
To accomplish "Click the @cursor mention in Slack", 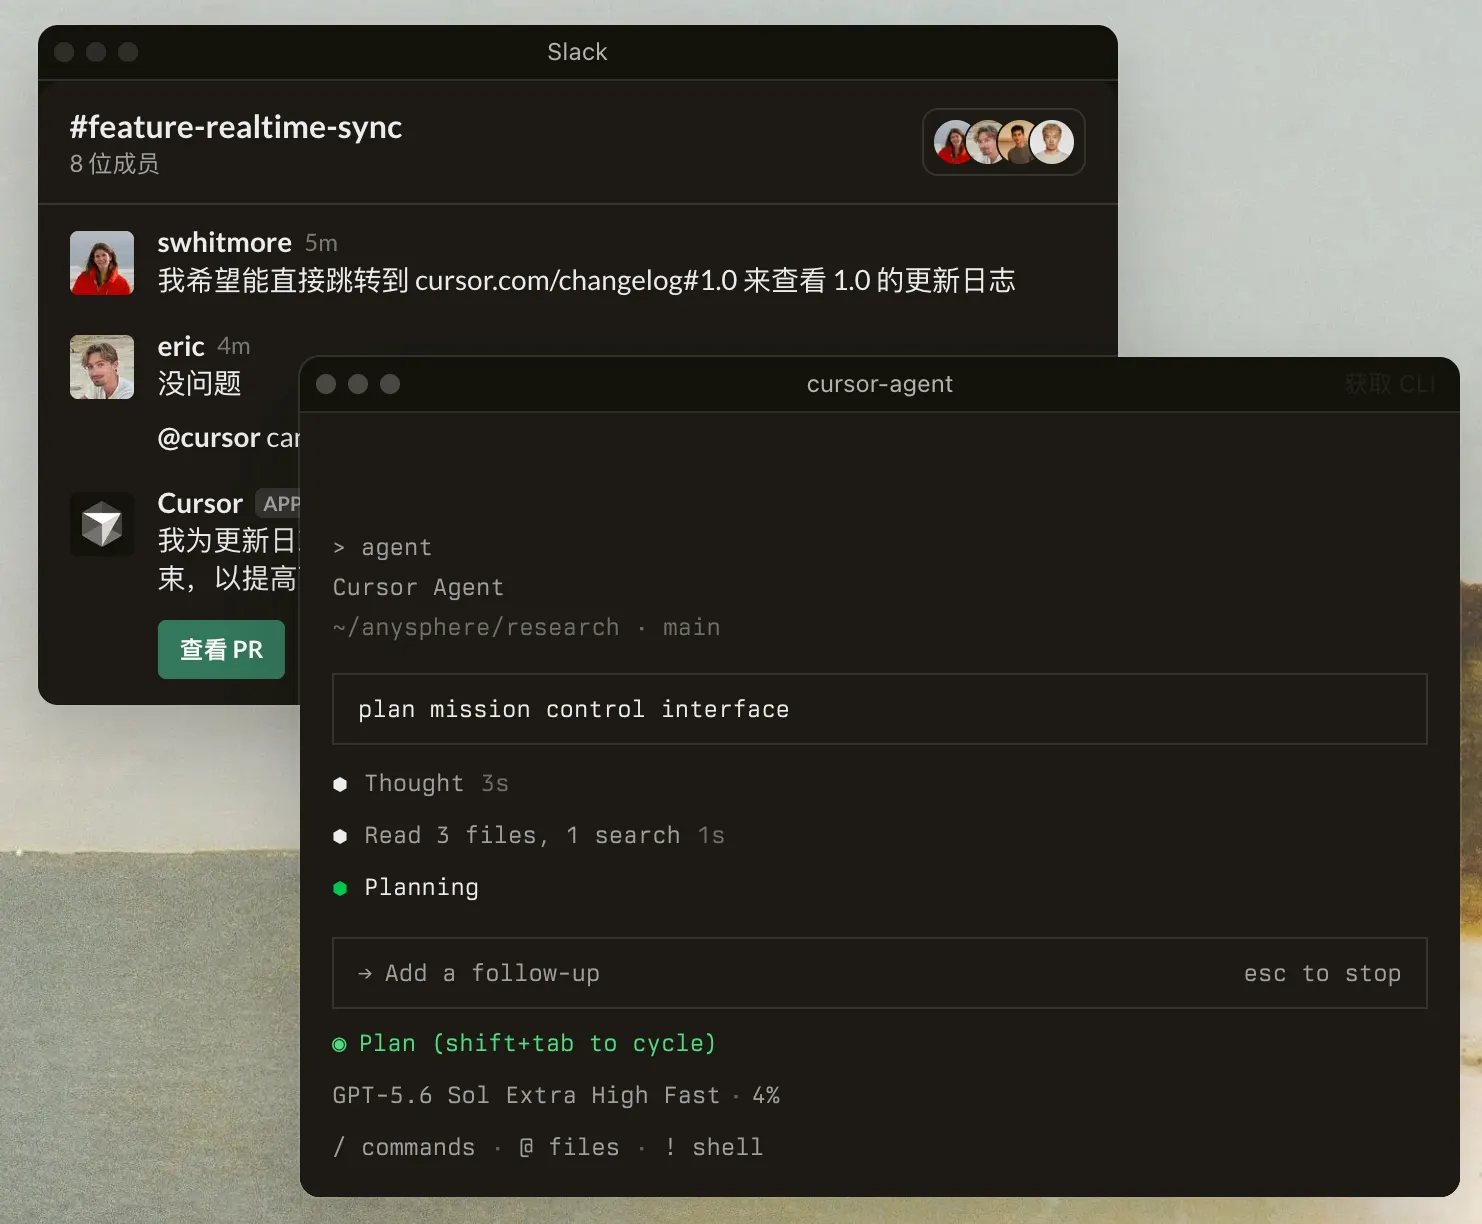I will click(x=209, y=438).
